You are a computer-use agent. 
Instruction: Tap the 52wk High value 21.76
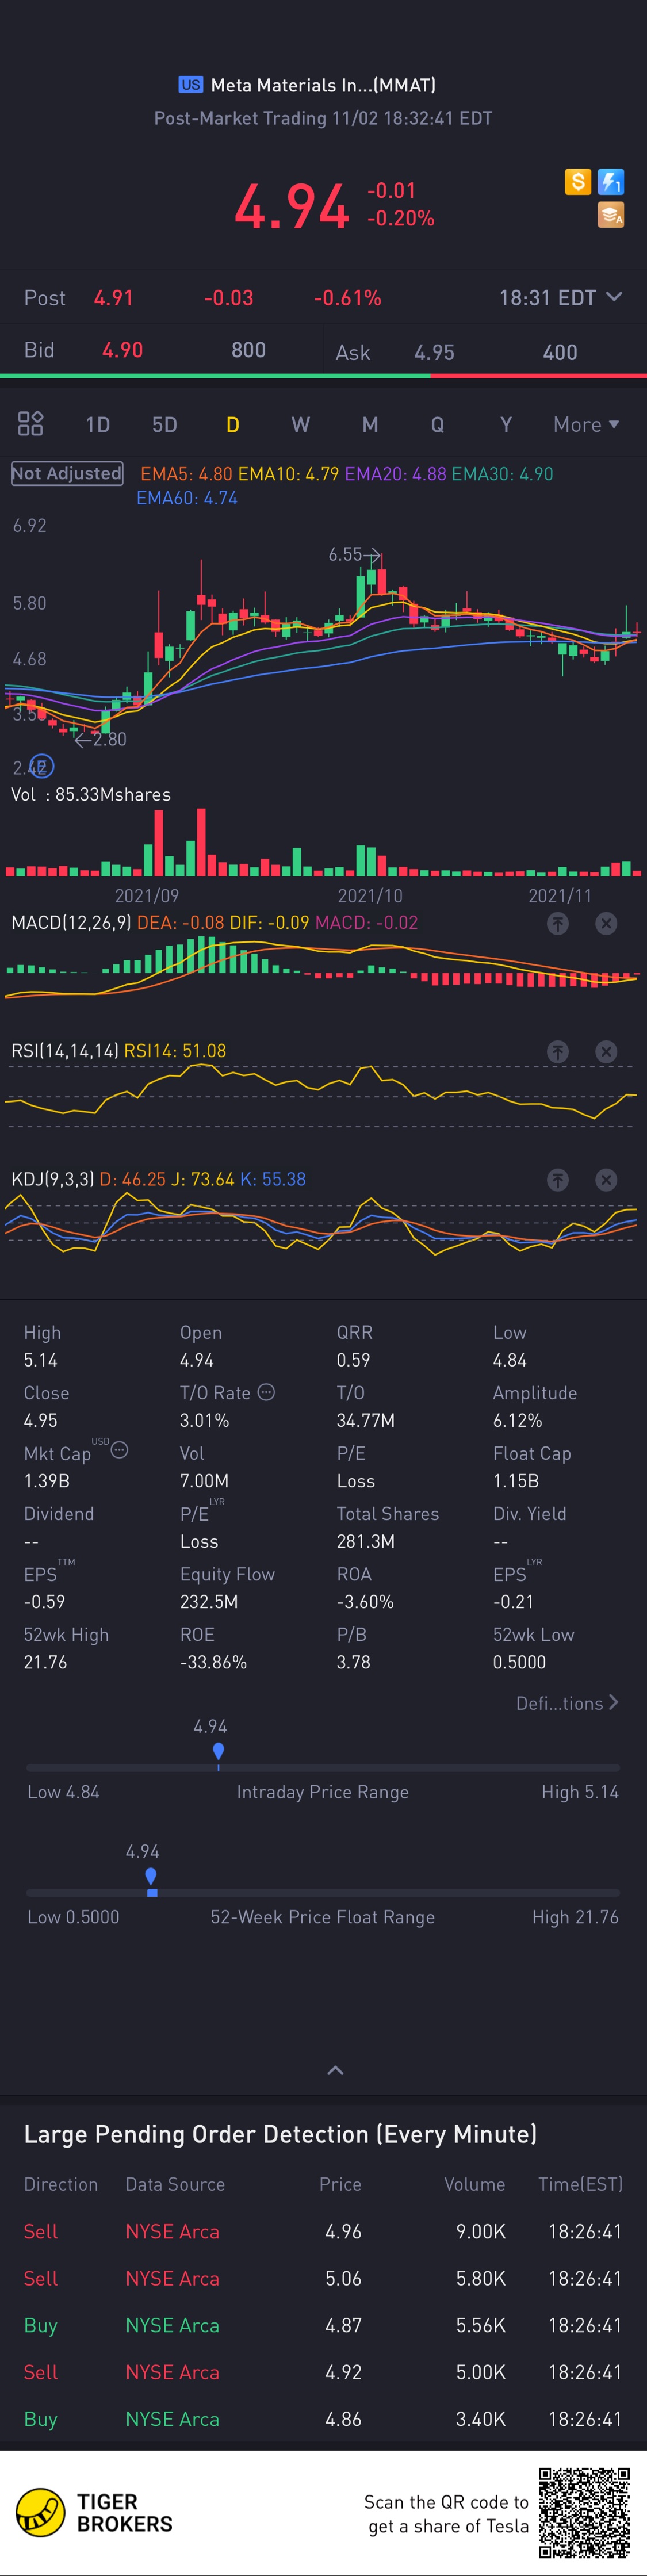coord(45,1662)
